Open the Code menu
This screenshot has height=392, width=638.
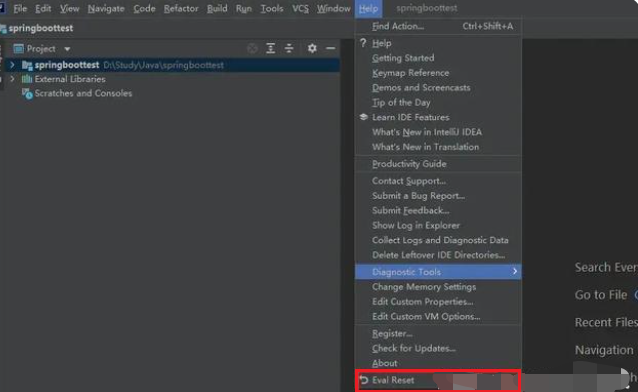144,9
